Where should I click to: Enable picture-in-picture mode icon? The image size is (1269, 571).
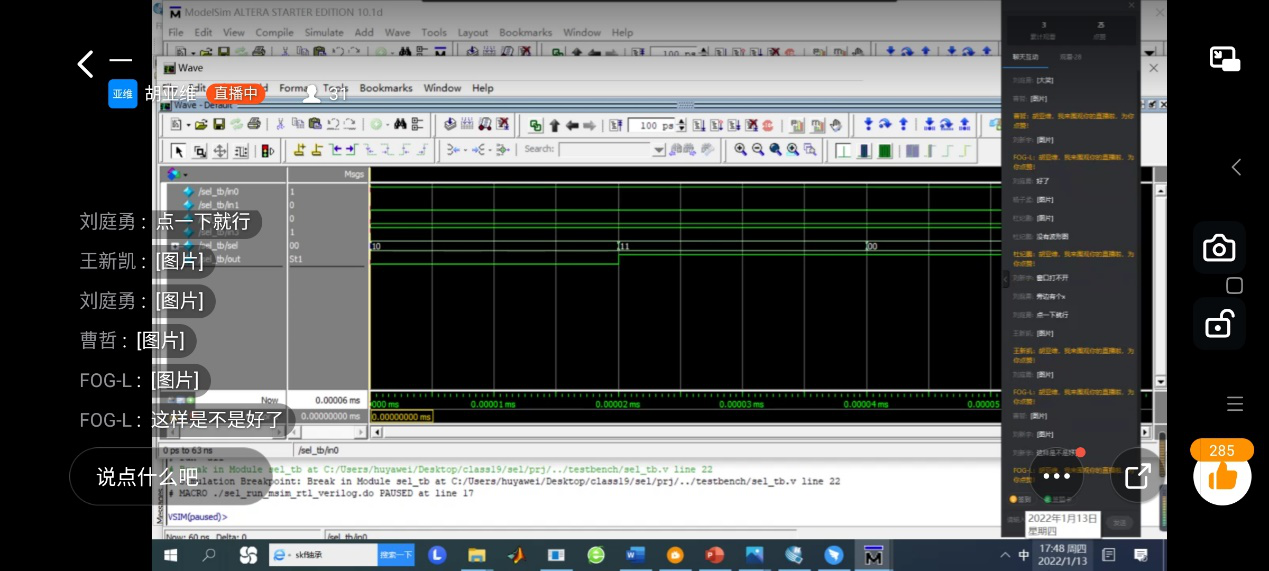click(x=1224, y=59)
